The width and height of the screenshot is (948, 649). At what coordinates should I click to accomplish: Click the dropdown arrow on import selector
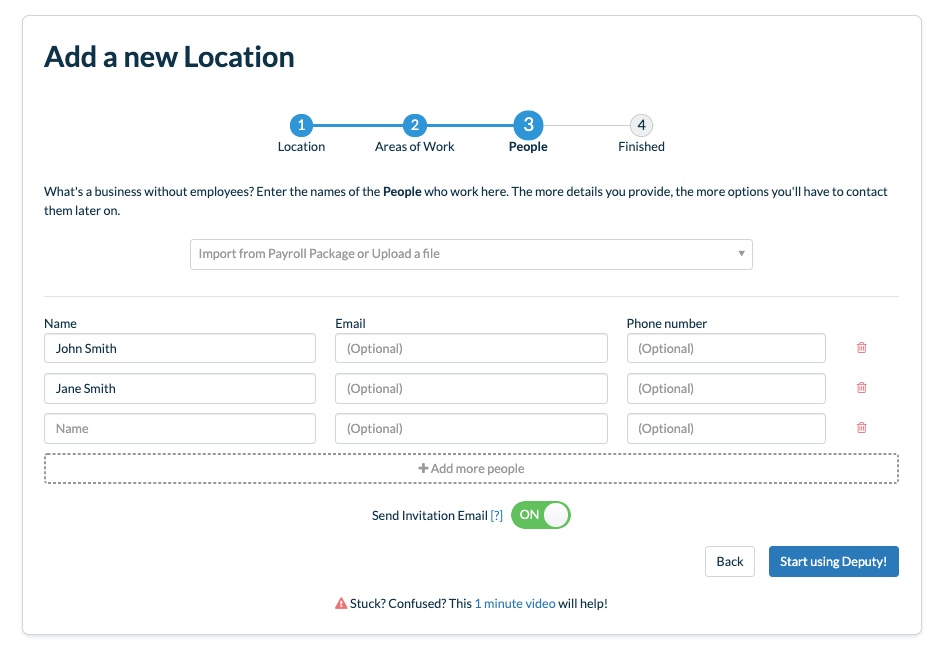tap(741, 253)
